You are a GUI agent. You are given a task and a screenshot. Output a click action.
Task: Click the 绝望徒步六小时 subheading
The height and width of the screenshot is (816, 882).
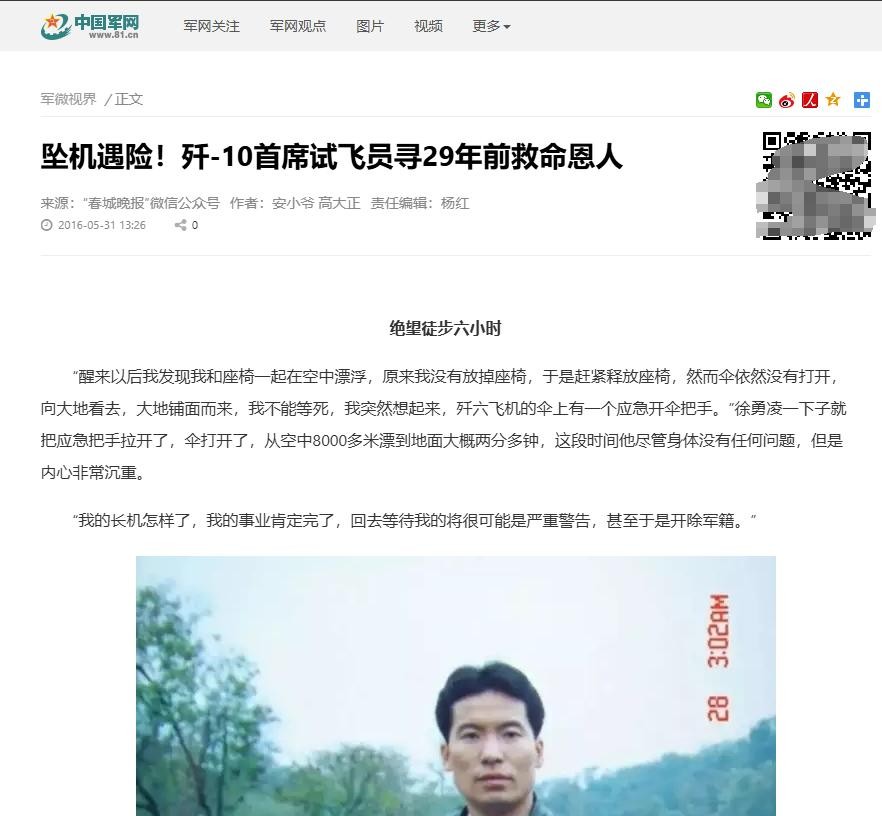click(445, 328)
